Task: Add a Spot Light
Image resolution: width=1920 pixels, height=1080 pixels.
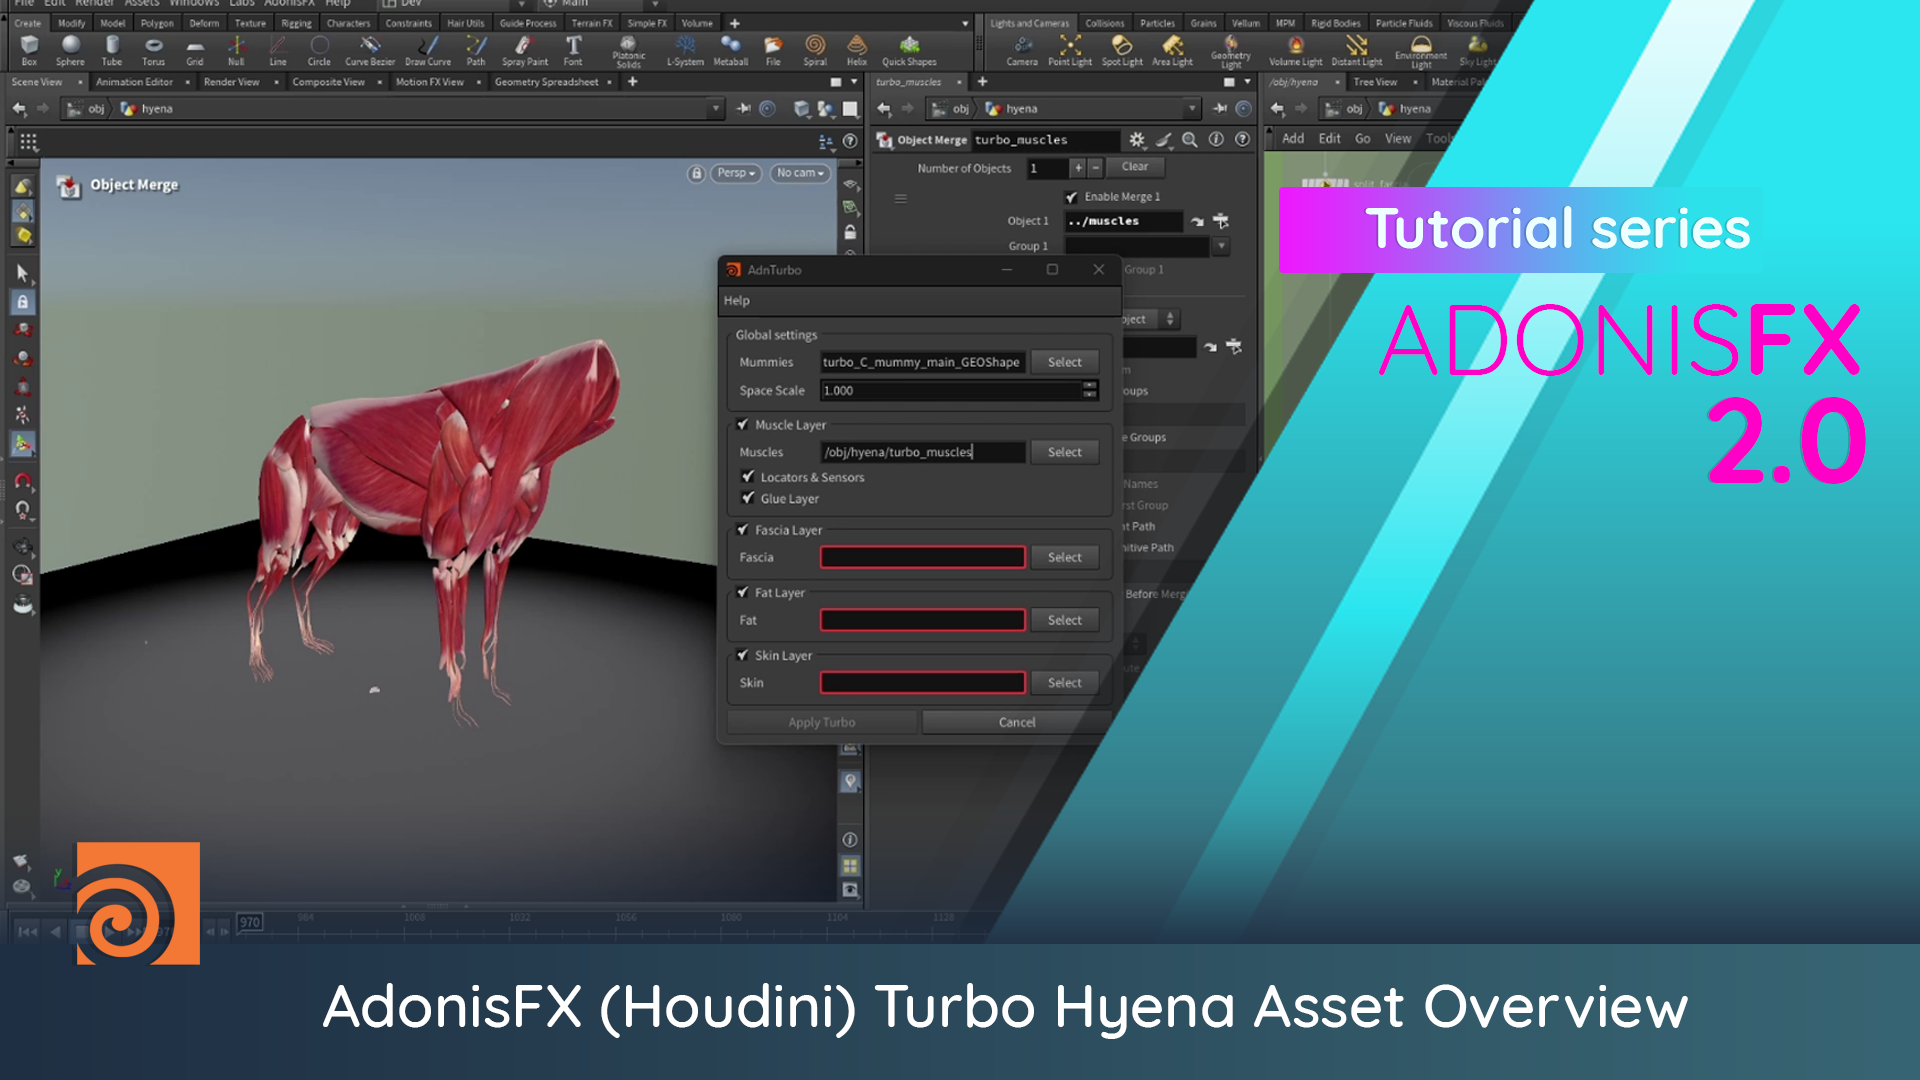Action: [x=1122, y=50]
